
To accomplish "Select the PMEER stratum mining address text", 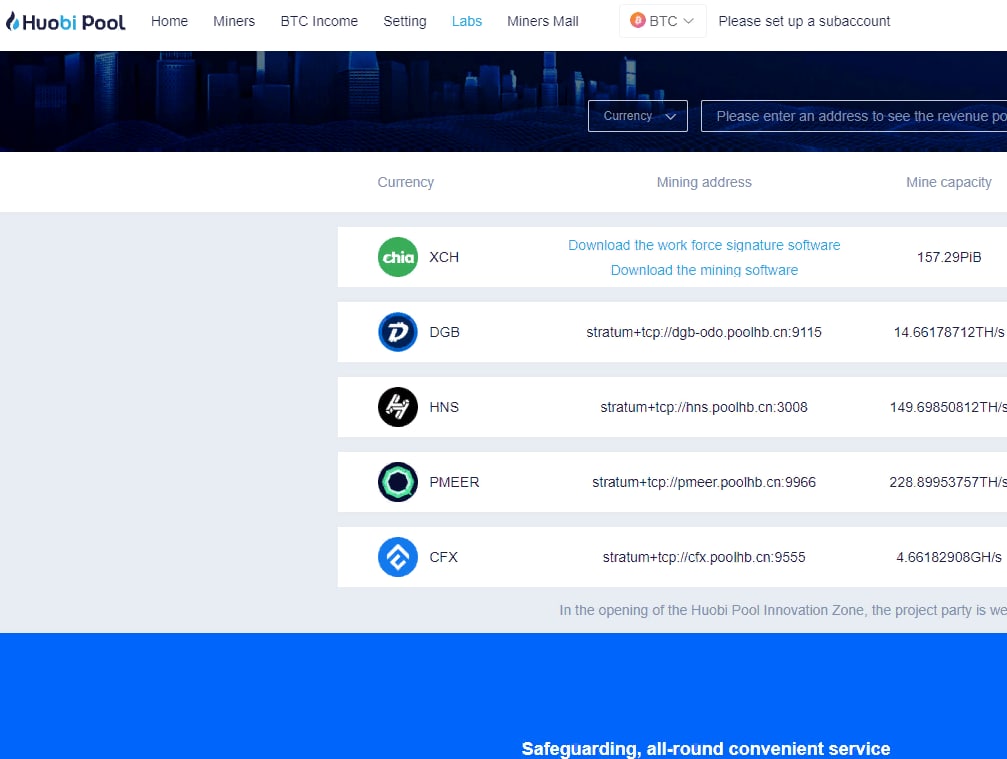I will [704, 482].
